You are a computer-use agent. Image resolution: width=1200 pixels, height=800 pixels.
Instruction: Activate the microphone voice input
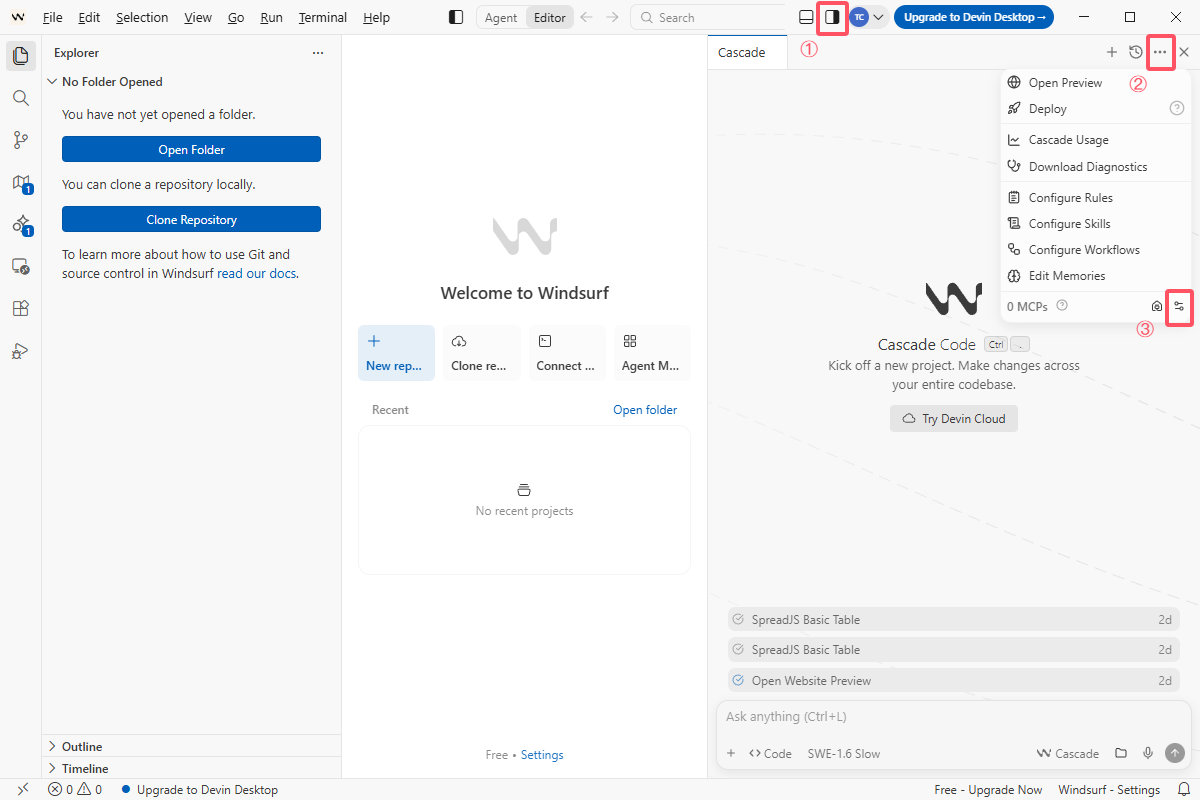click(1148, 753)
